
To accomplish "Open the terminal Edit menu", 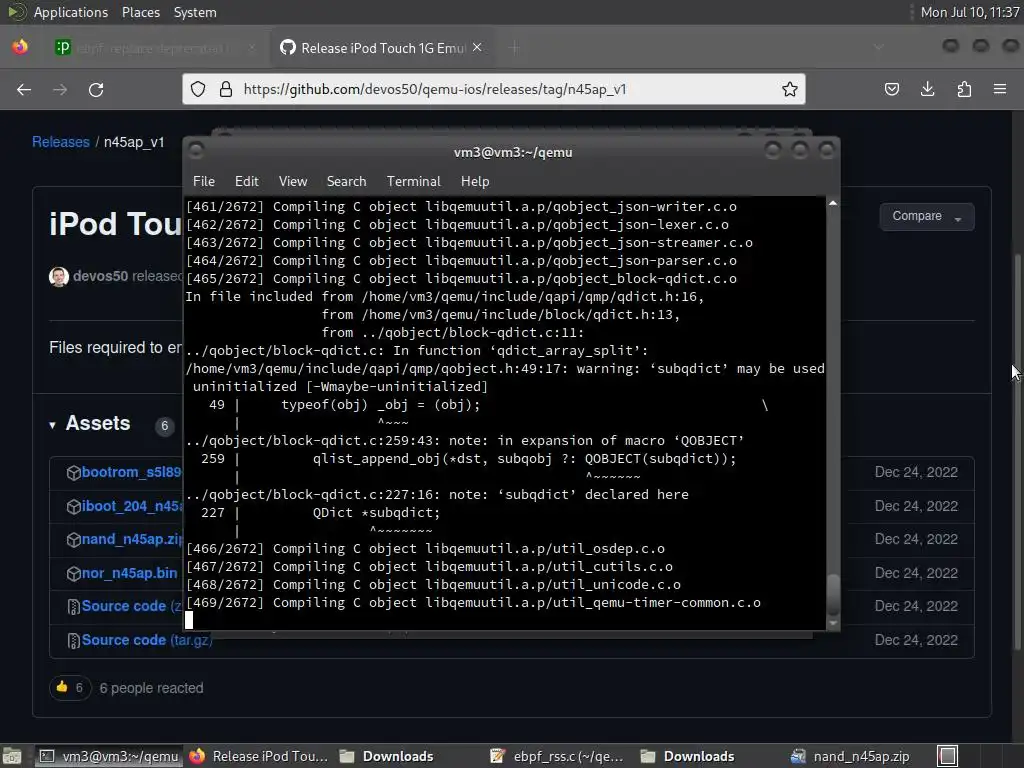I will pyautogui.click(x=246, y=182).
